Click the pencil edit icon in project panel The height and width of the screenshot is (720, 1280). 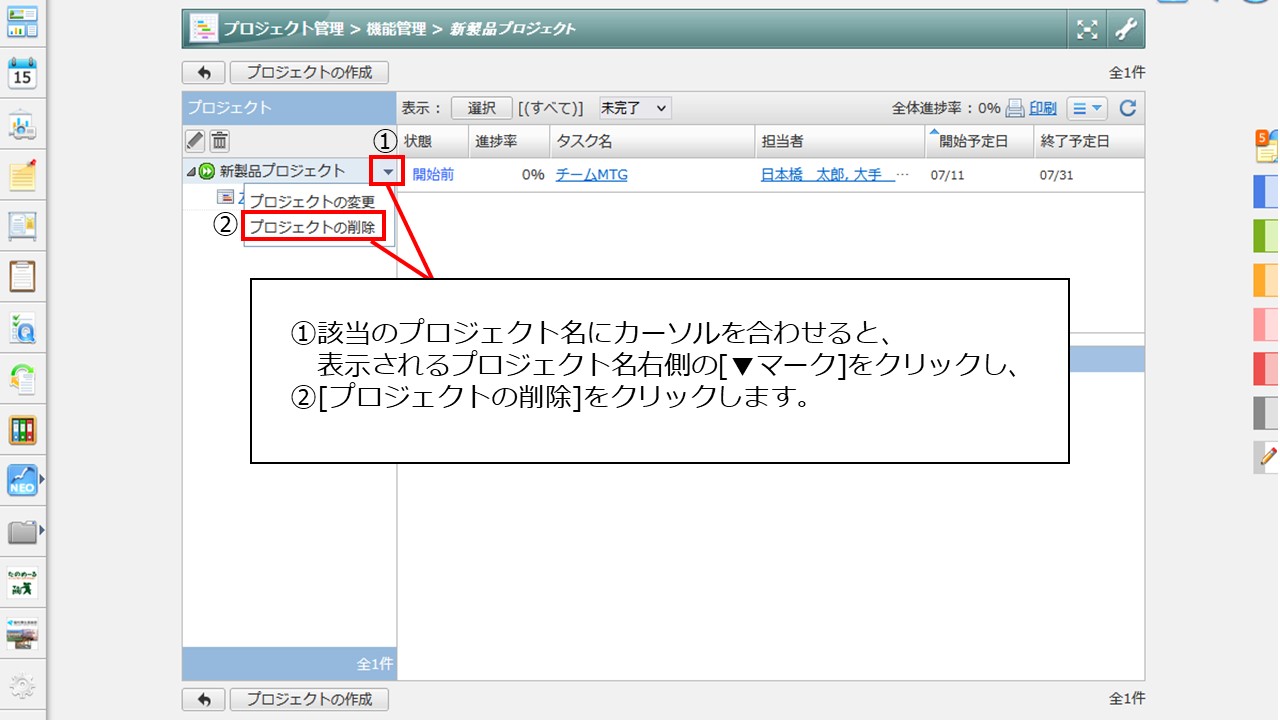click(195, 141)
